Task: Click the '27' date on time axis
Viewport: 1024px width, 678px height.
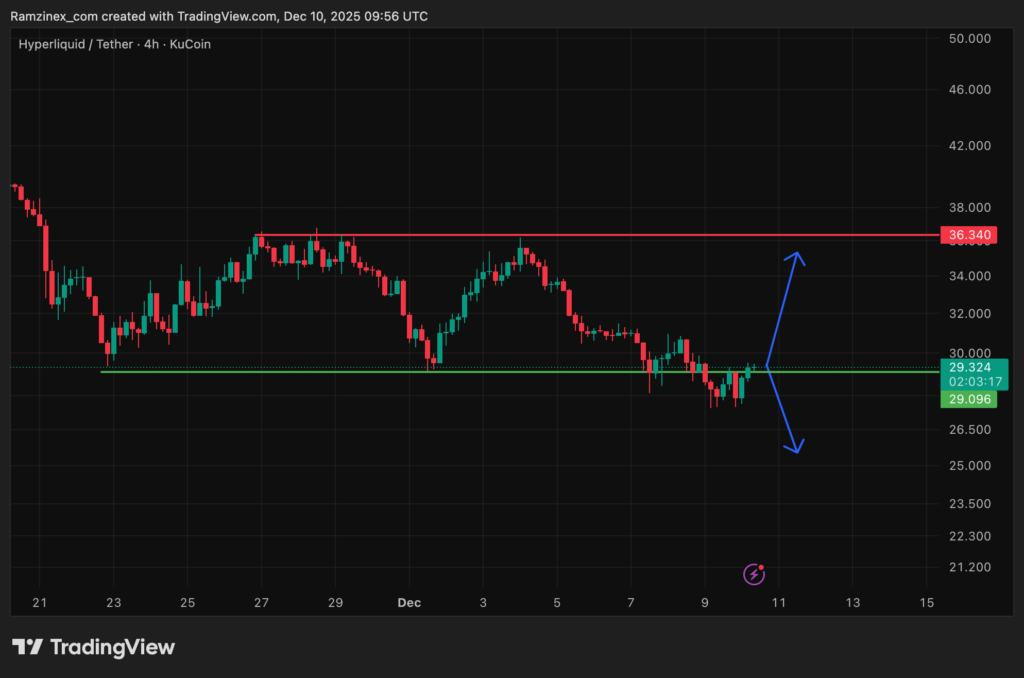Action: (261, 602)
